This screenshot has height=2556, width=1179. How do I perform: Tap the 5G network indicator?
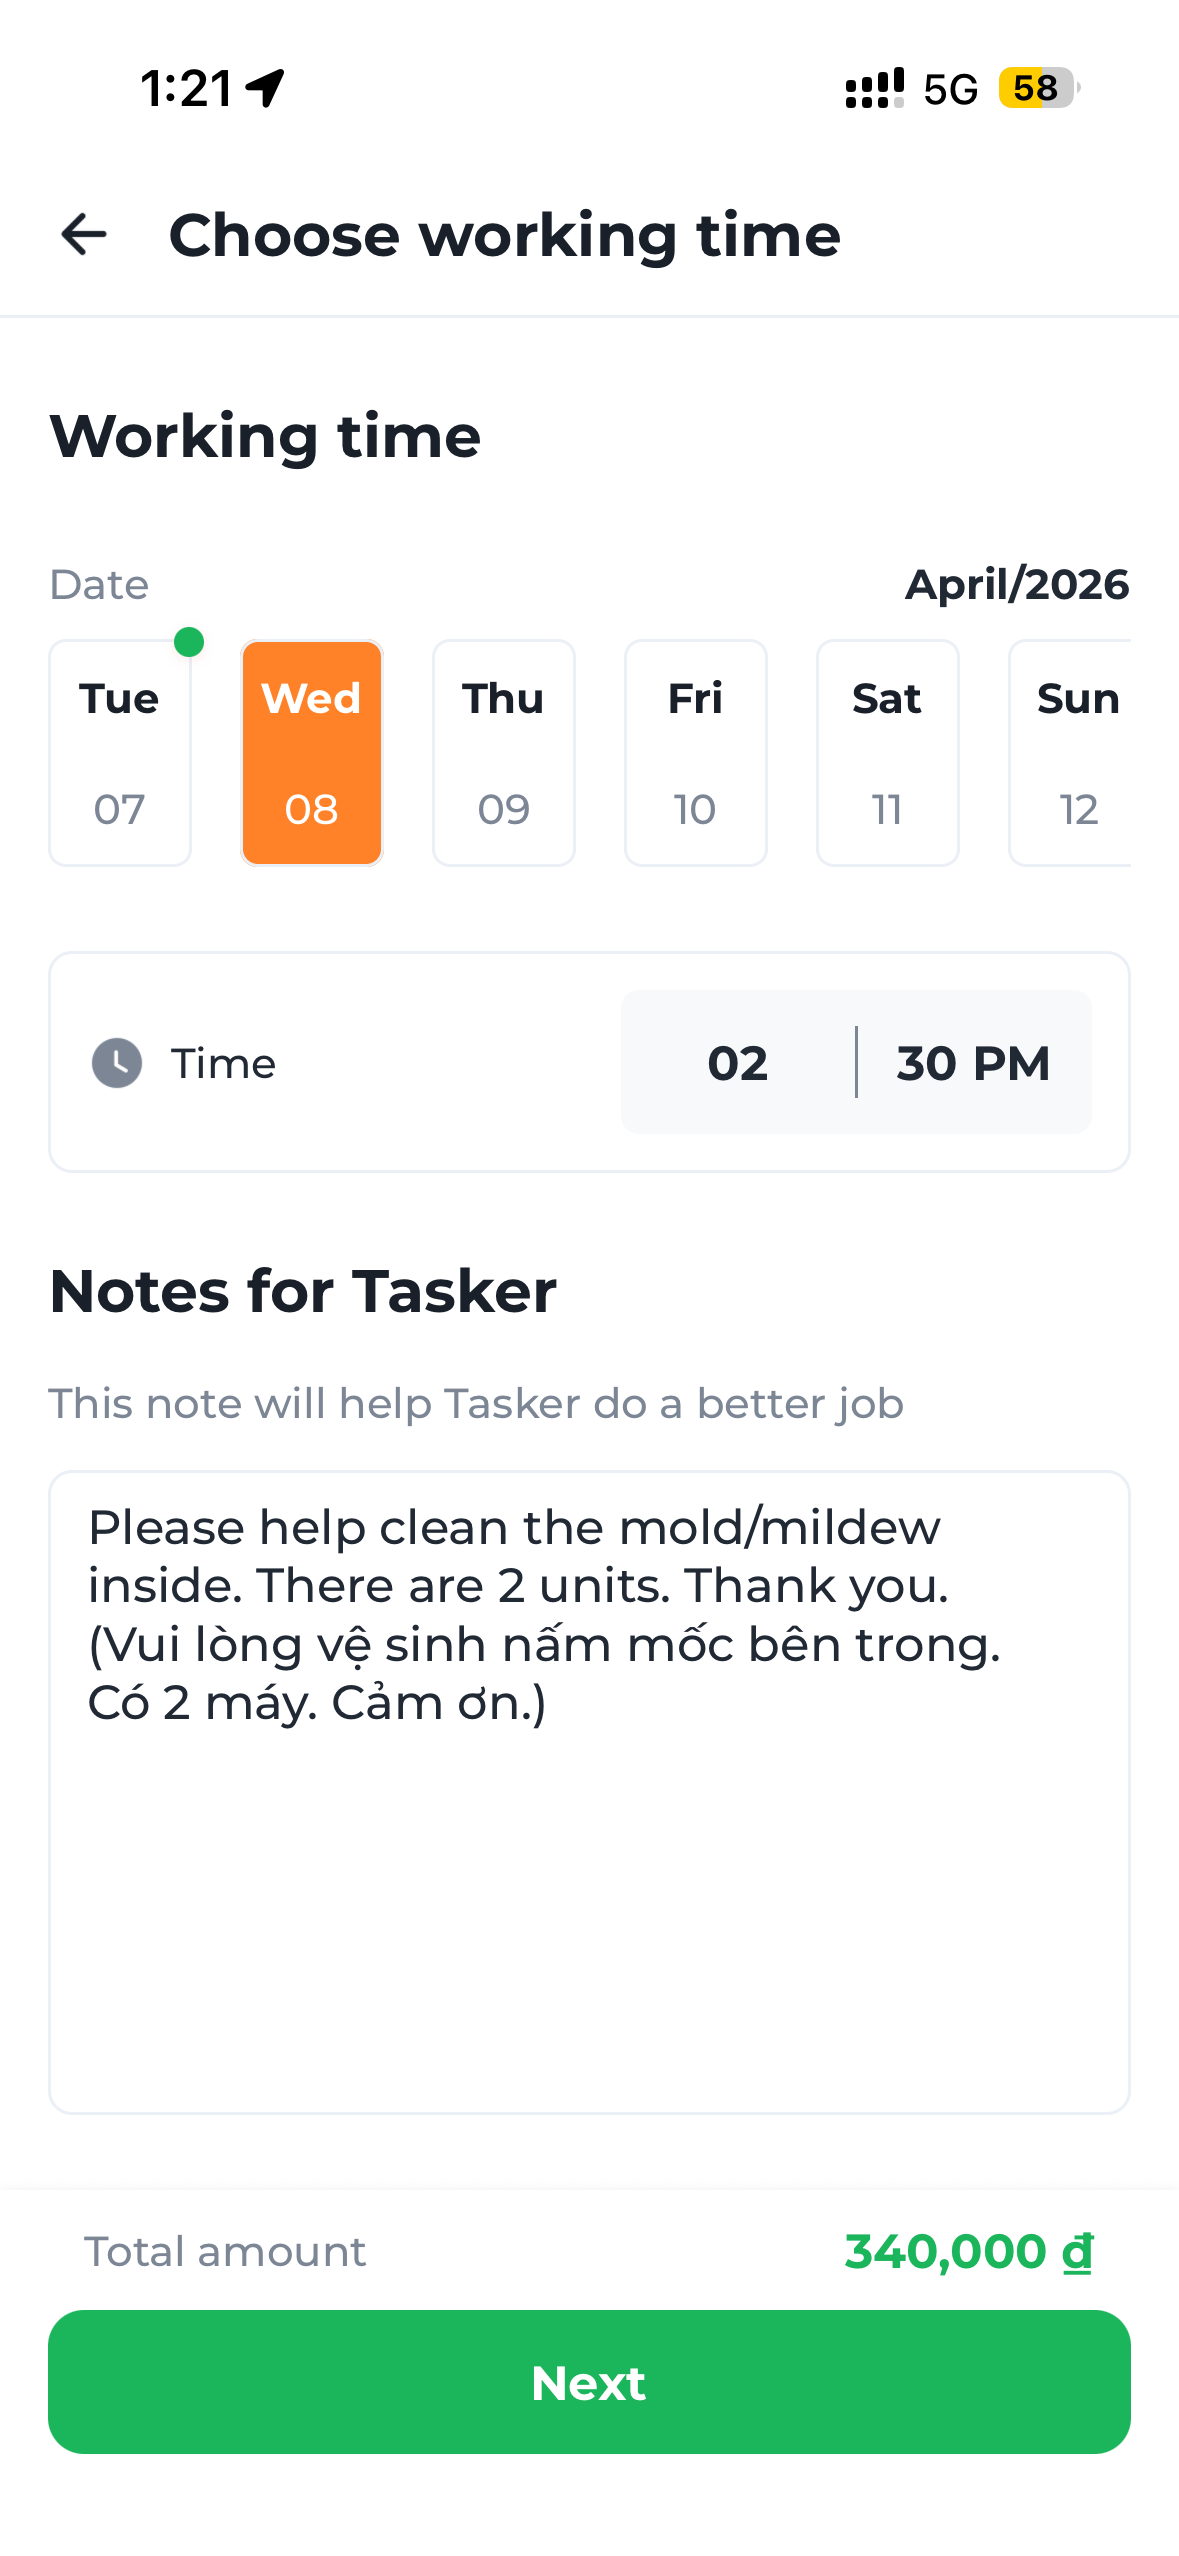click(950, 90)
